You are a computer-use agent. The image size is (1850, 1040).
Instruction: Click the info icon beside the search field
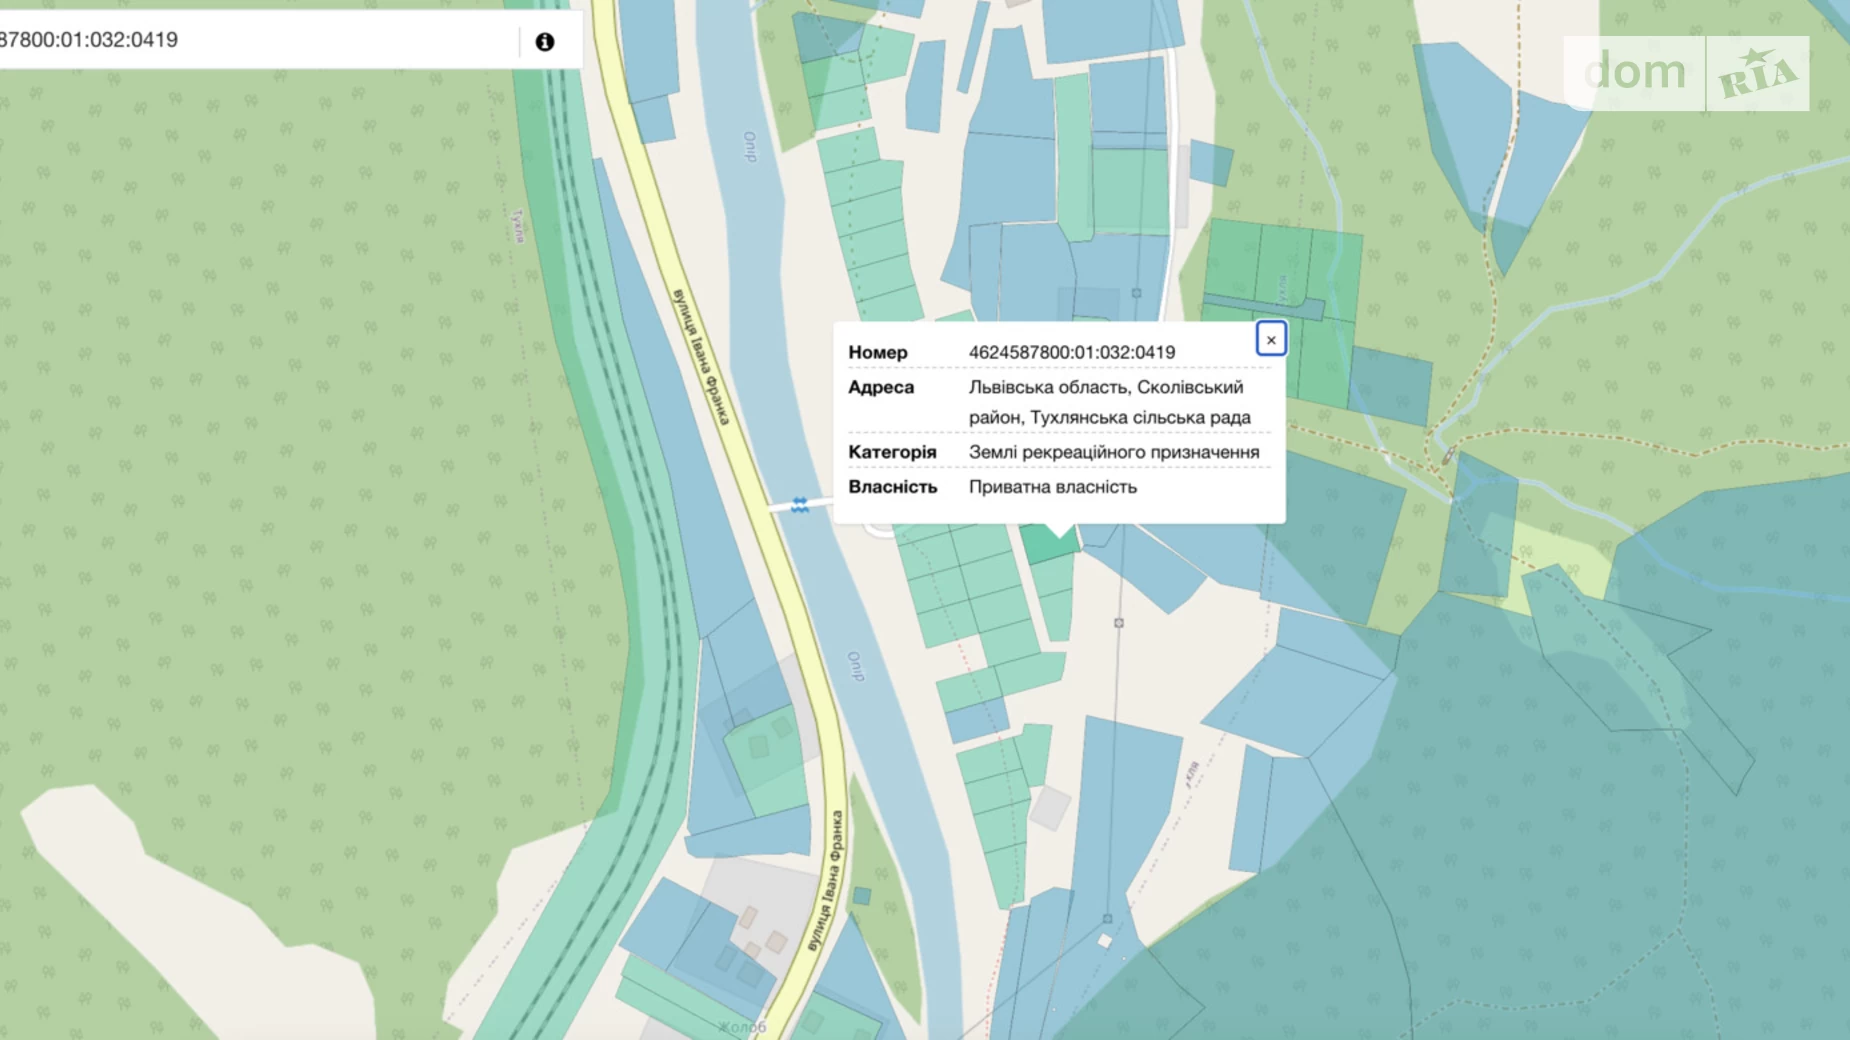click(x=544, y=42)
